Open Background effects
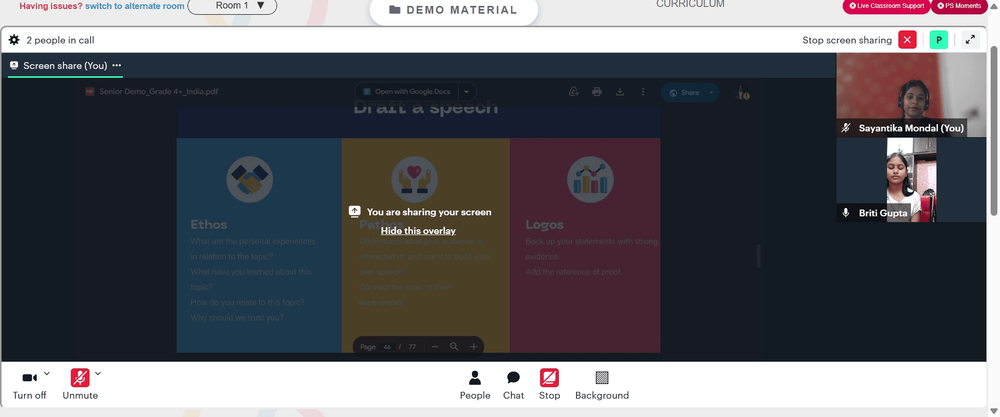 point(602,385)
